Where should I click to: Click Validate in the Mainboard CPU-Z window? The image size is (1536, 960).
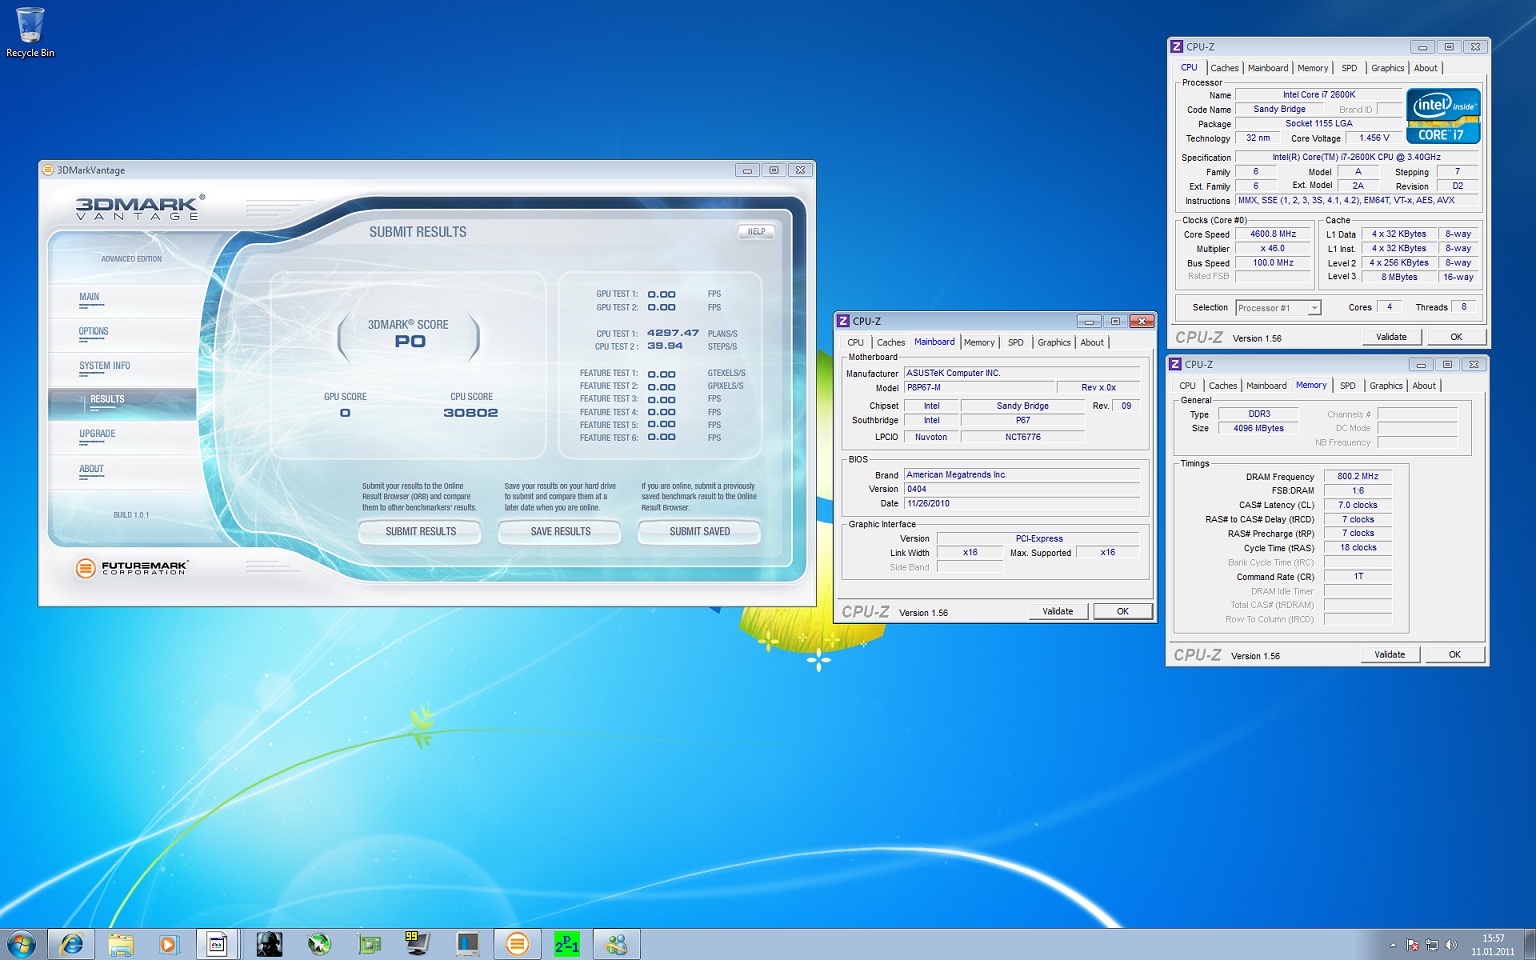tap(1058, 611)
